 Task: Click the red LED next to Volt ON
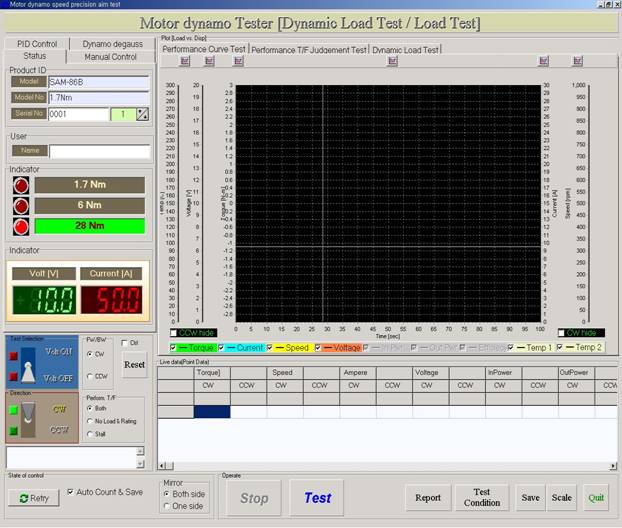13,356
